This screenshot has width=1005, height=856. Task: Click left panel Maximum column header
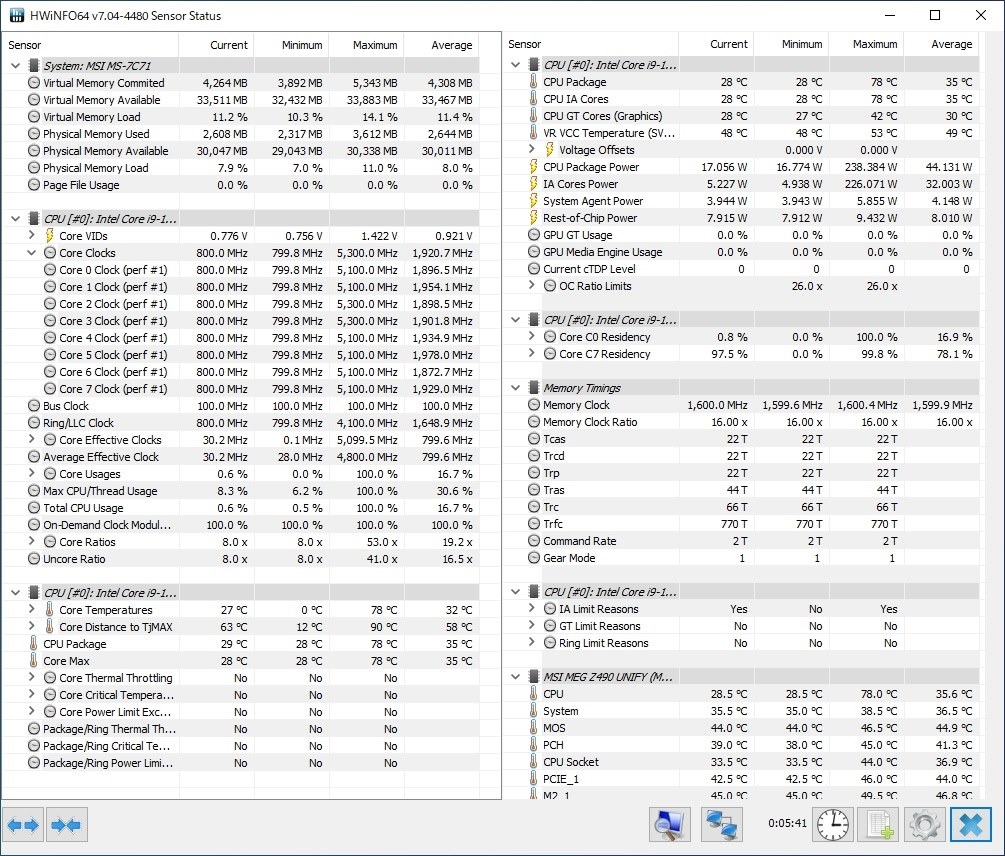367,45
